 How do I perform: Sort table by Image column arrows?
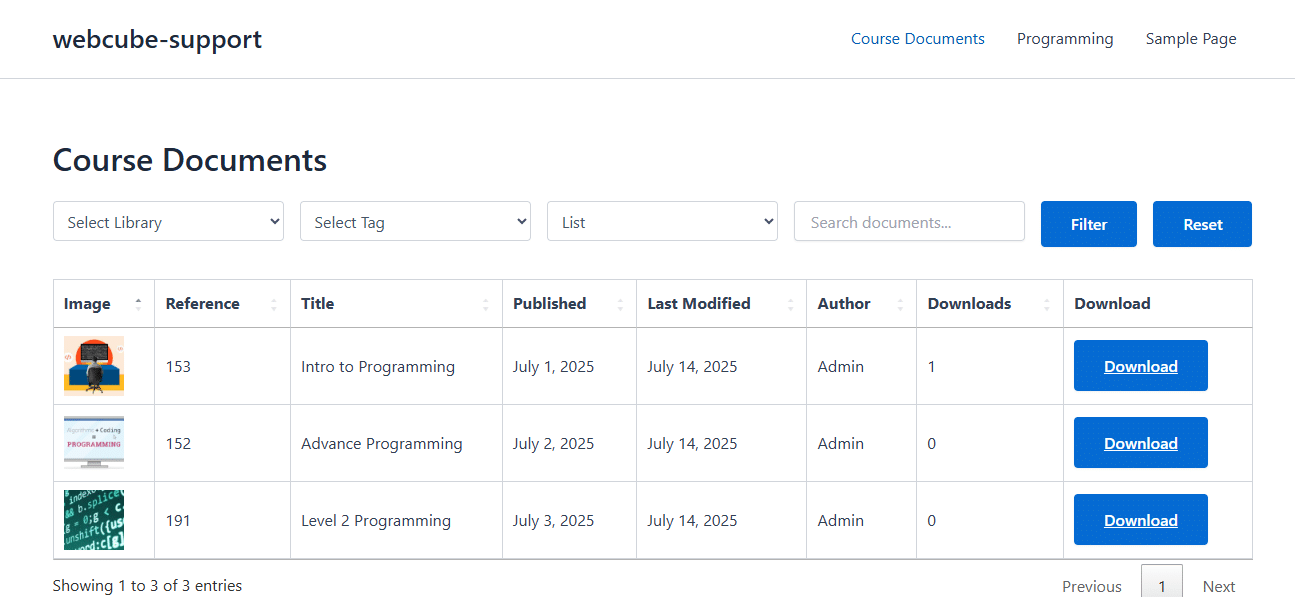(138, 304)
